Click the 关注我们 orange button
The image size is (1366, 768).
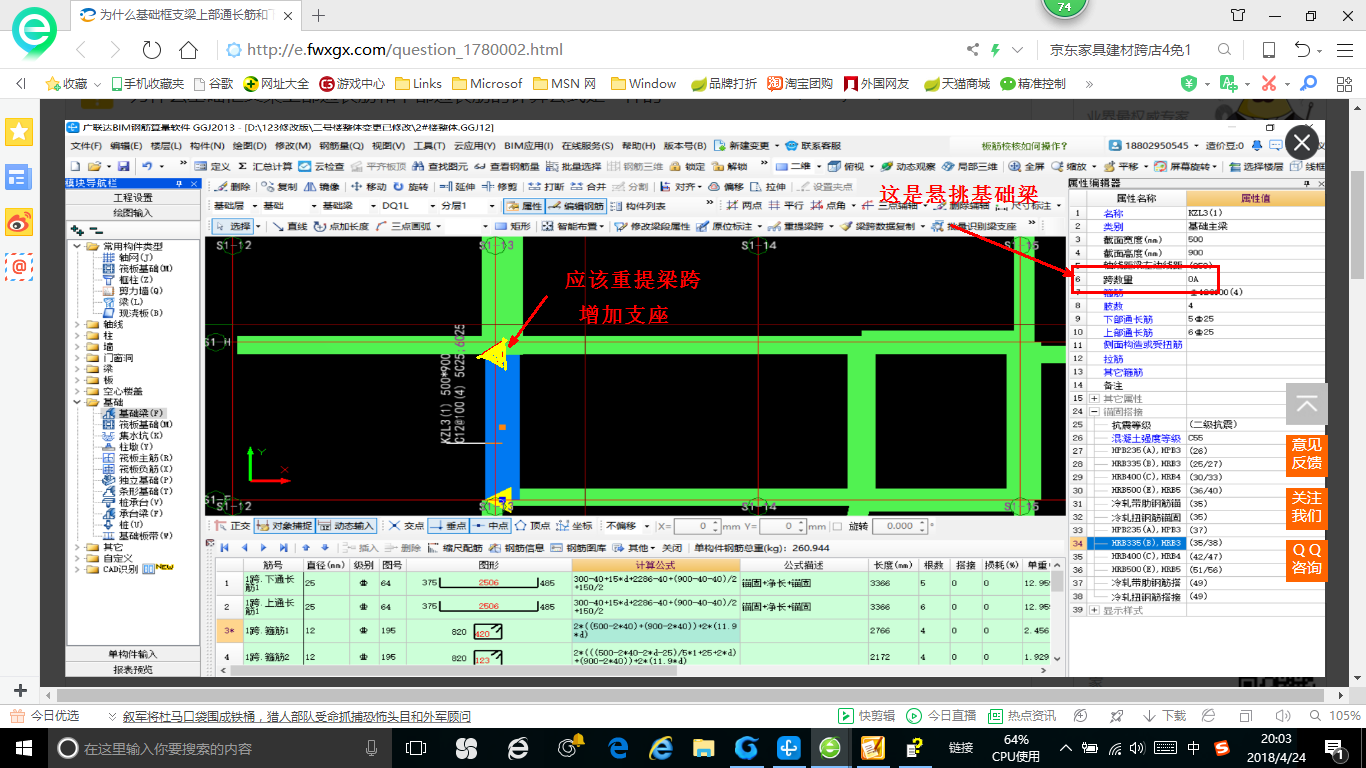[1306, 507]
